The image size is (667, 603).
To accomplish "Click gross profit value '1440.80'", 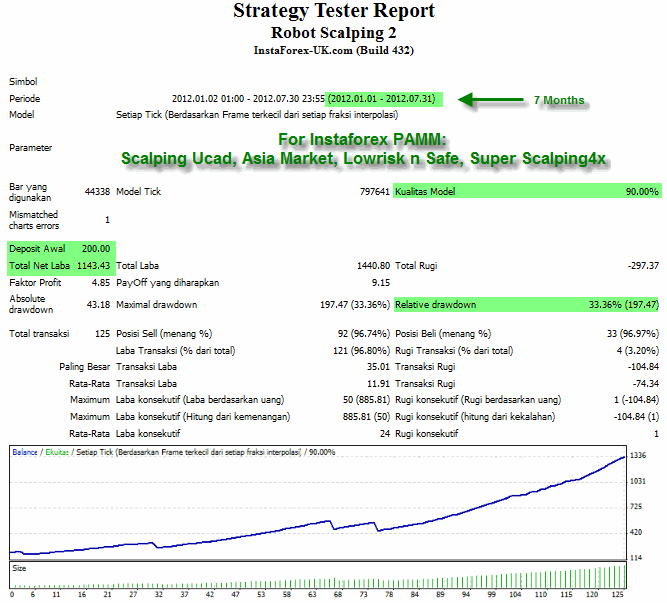I will pyautogui.click(x=373, y=266).
